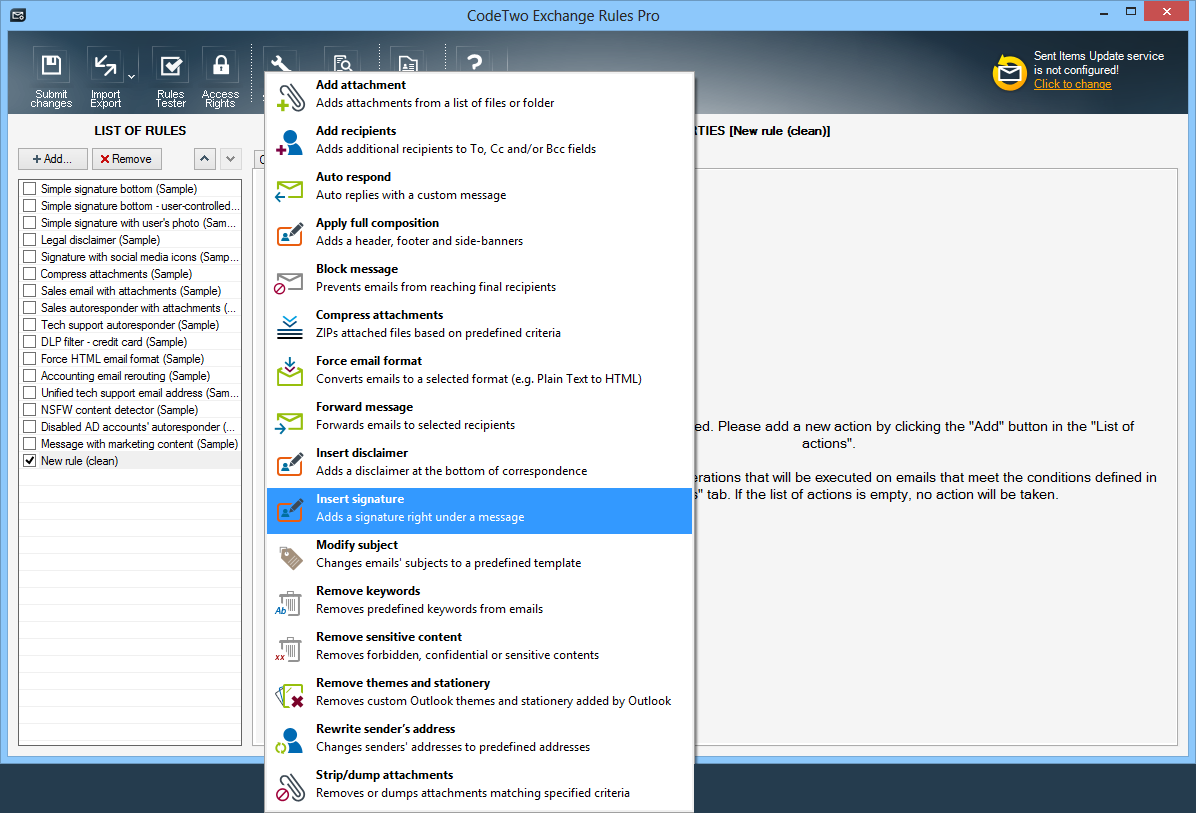Click the Compress attachments action icon
1196x813 pixels.
click(x=290, y=326)
